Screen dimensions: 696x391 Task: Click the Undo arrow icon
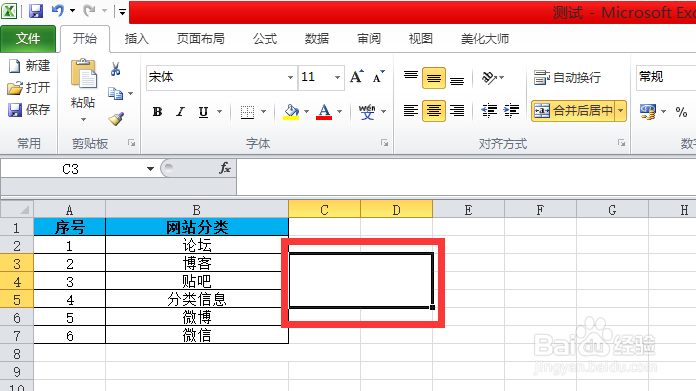58,11
